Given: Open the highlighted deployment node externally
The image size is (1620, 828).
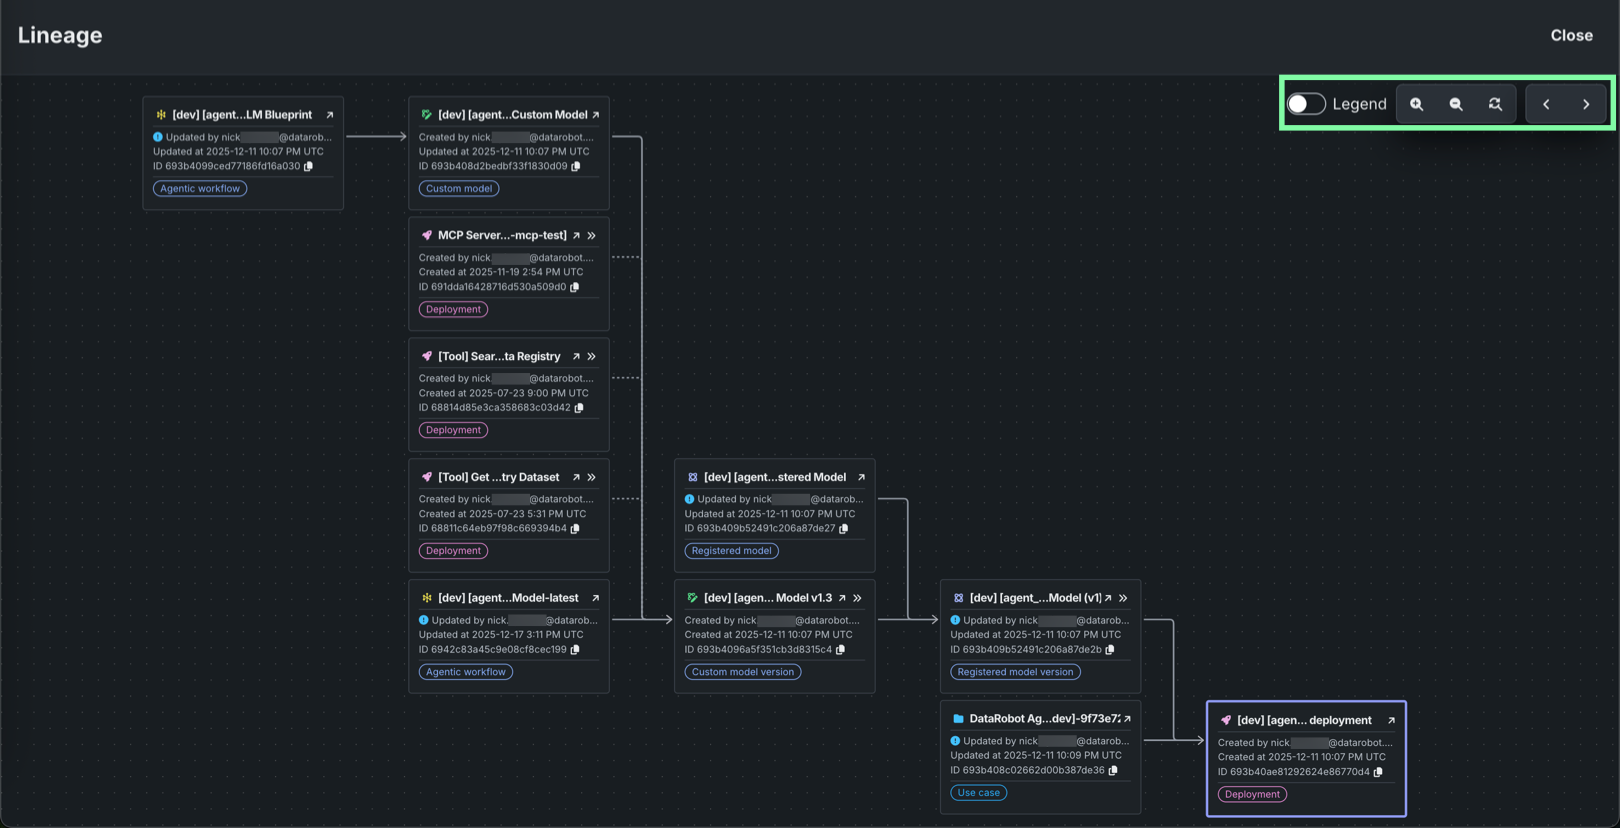Looking at the screenshot, I should tap(1391, 720).
